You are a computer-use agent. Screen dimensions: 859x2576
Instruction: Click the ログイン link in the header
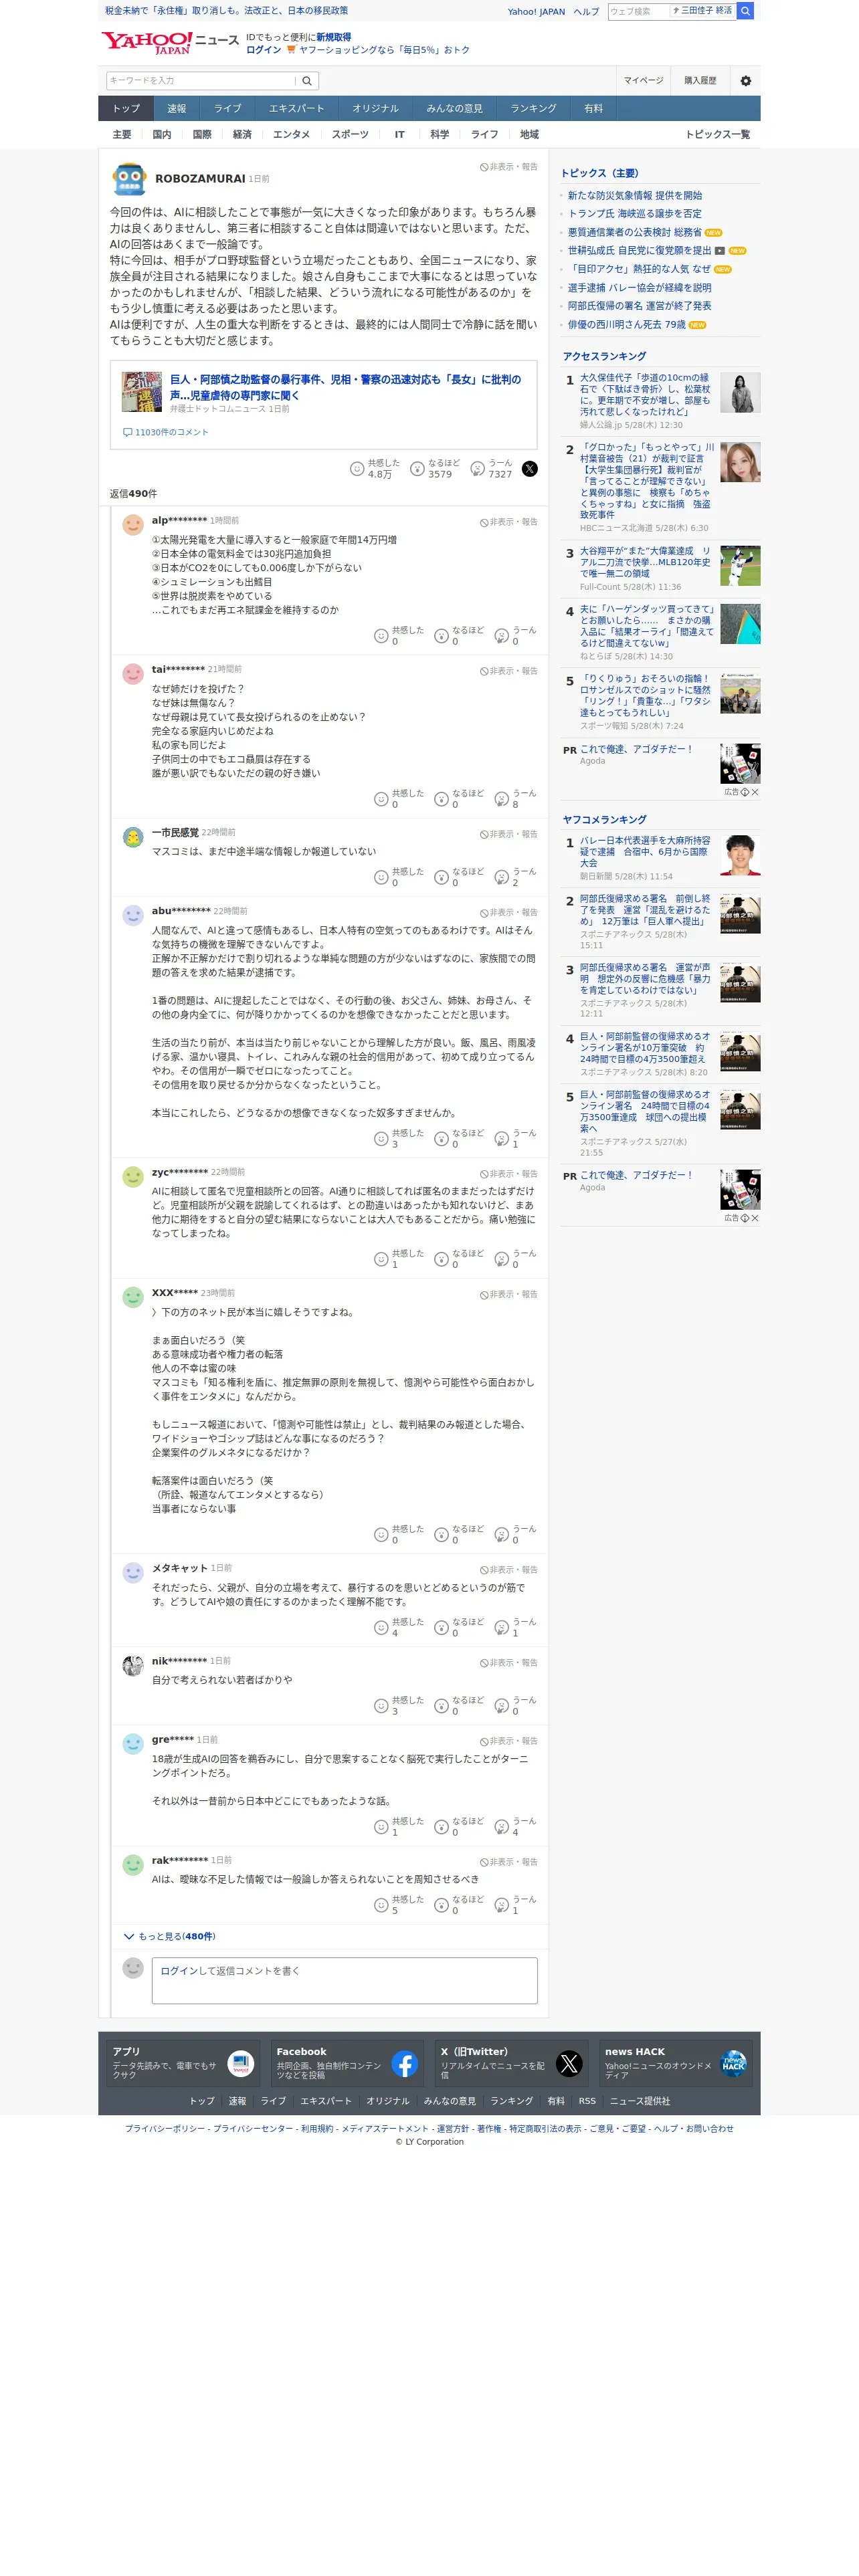coord(264,50)
